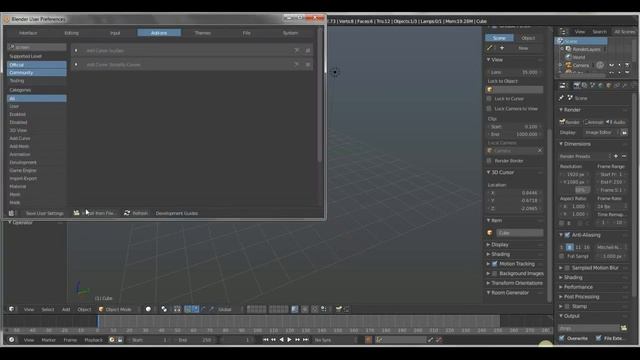The image size is (640, 360).
Task: Click Save User Settings button
Action: pyautogui.click(x=44, y=213)
